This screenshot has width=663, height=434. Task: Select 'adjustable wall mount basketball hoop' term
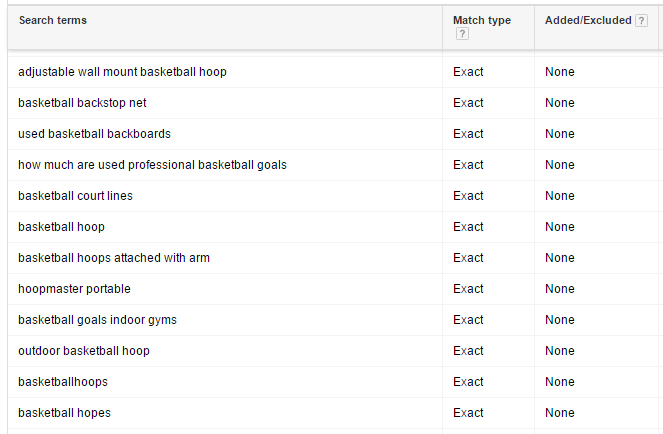(x=122, y=72)
